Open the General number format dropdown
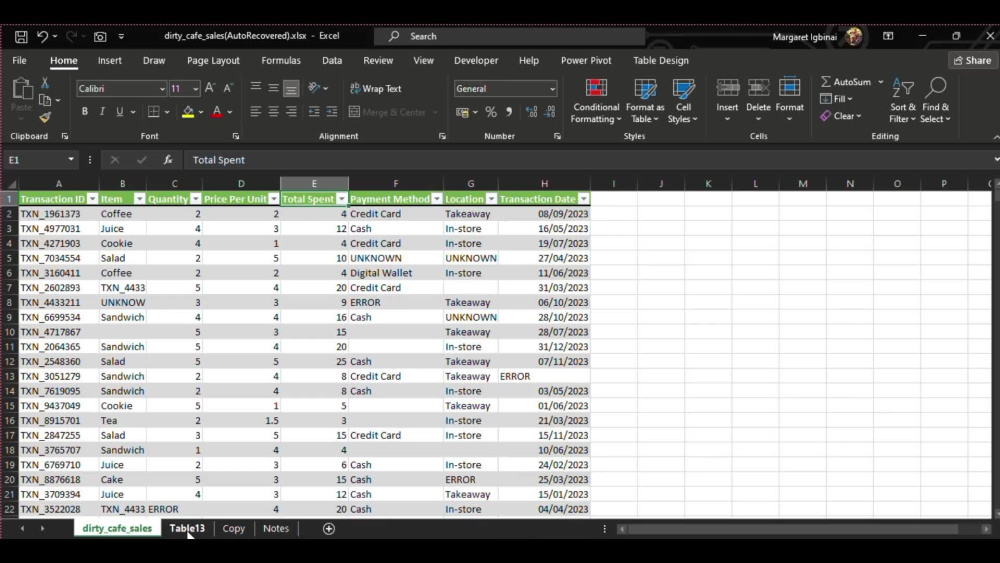 click(552, 89)
